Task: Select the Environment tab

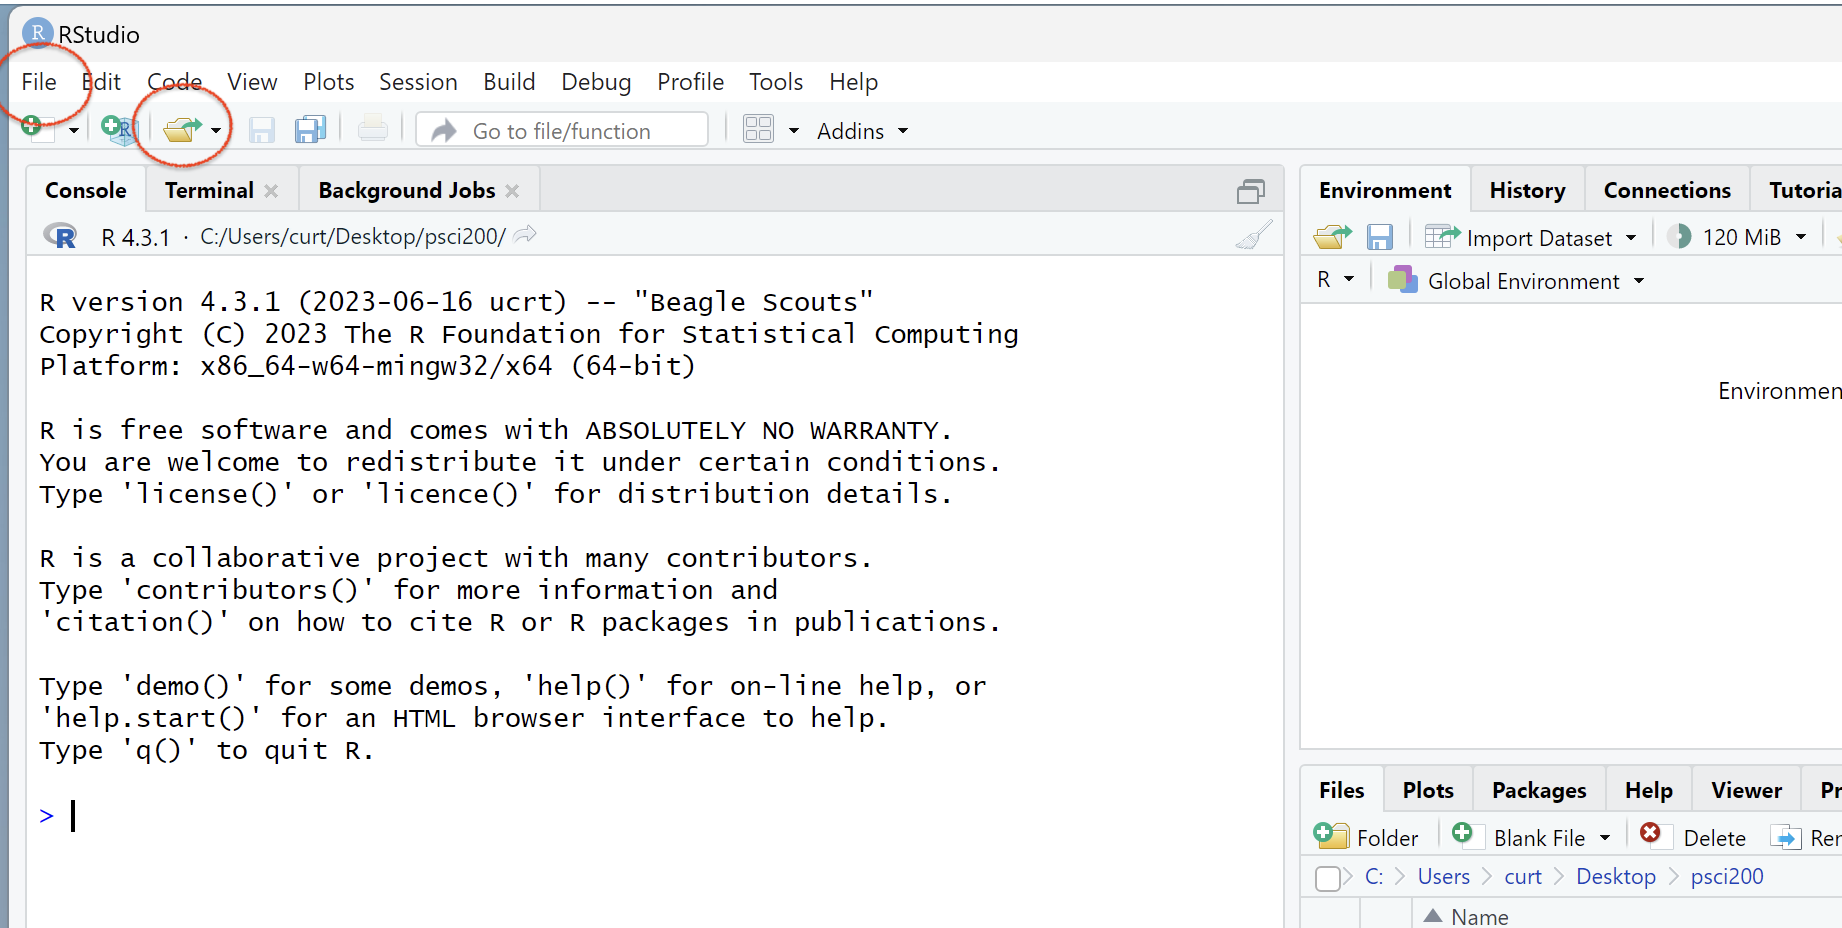Action: click(1385, 190)
